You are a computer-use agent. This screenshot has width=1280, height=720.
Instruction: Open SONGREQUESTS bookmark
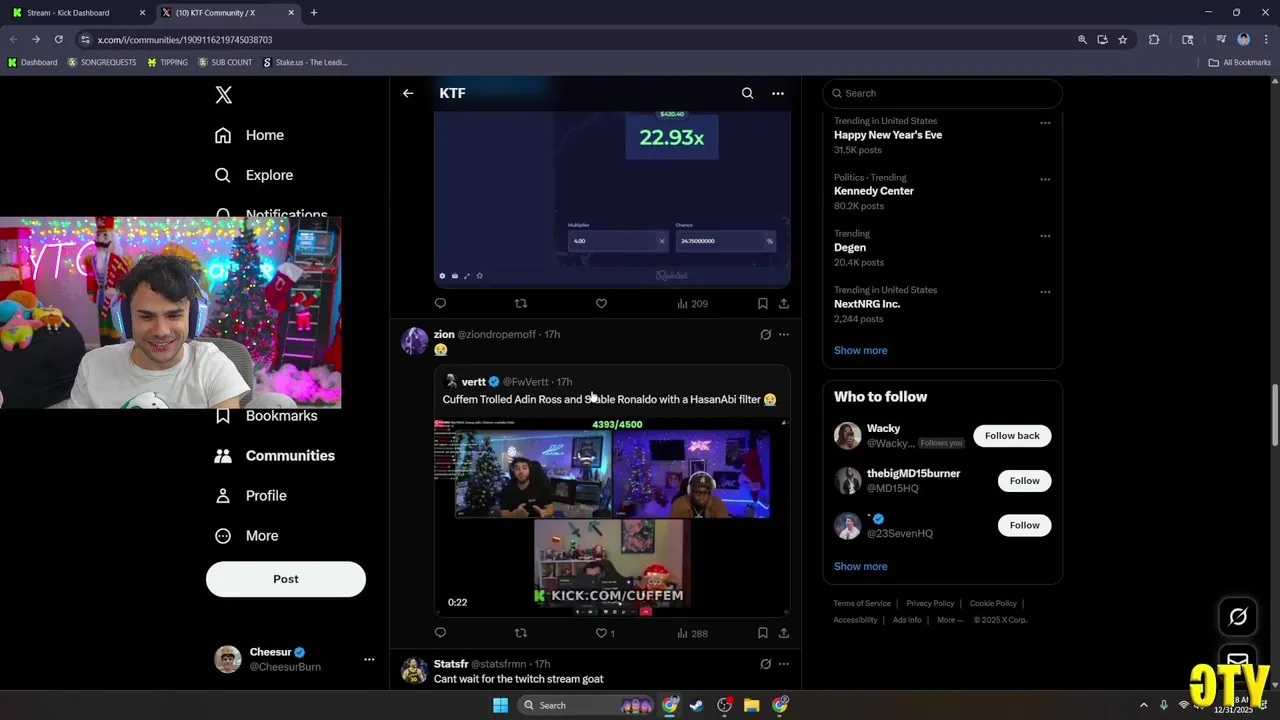(101, 62)
